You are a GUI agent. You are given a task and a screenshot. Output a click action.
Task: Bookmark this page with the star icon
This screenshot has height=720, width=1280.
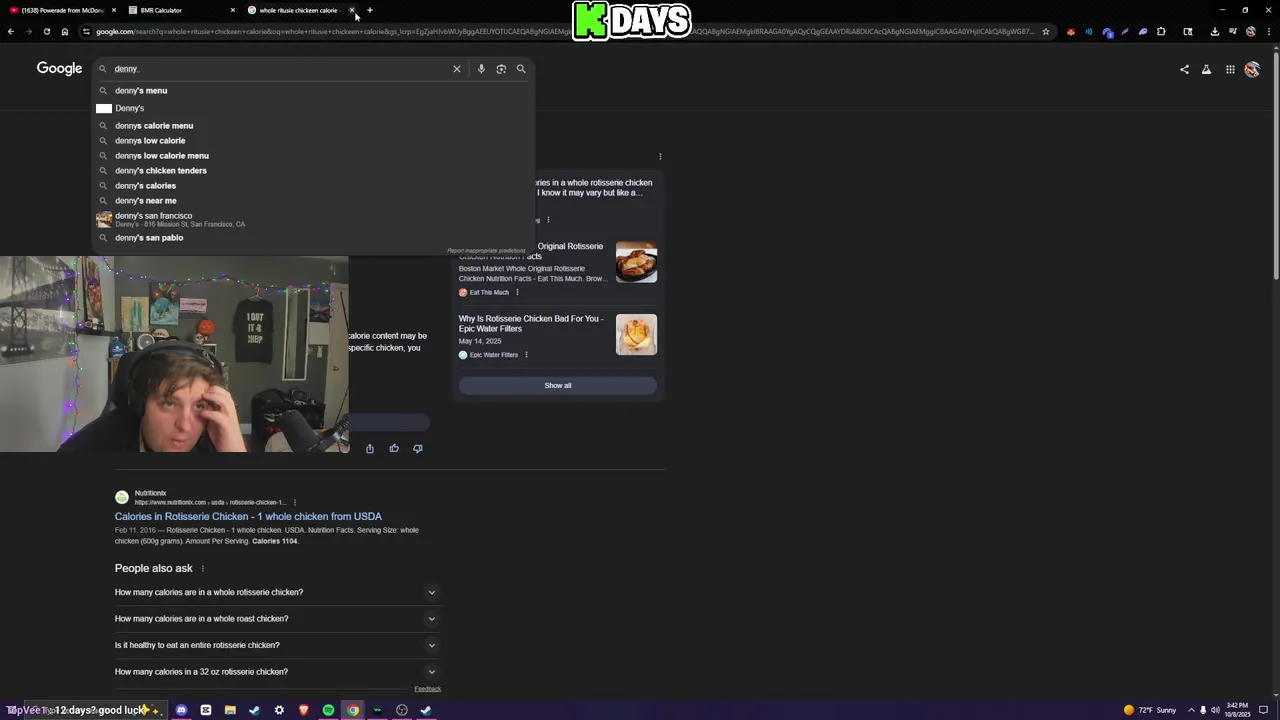pos(1046,31)
